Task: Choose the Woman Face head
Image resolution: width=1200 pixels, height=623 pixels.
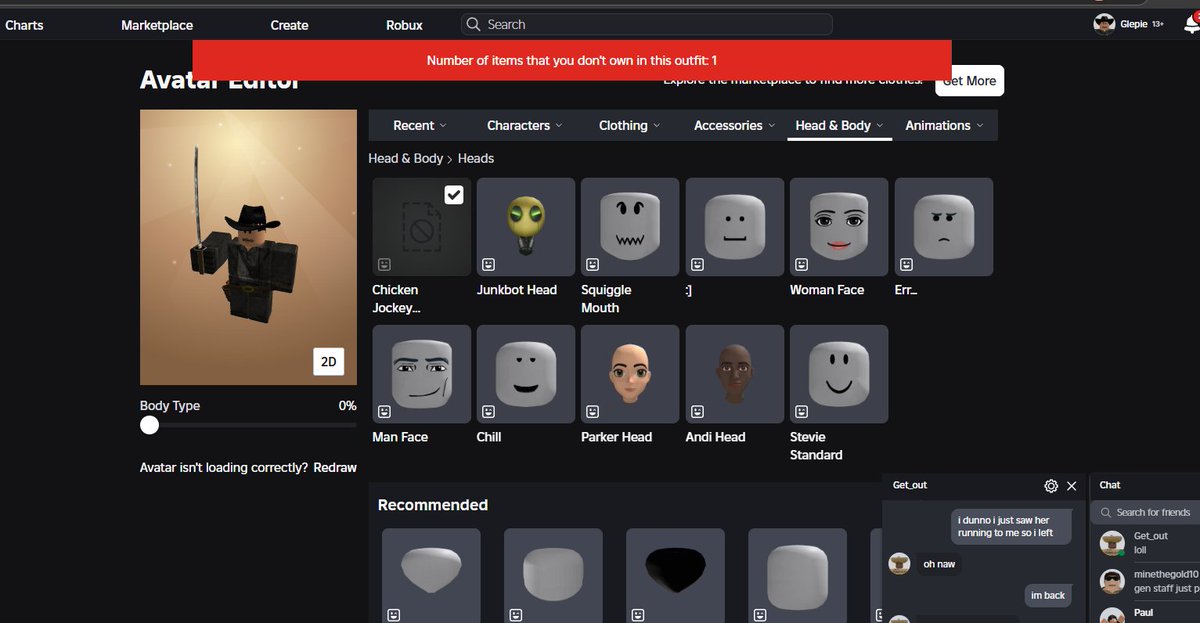Action: click(x=839, y=227)
